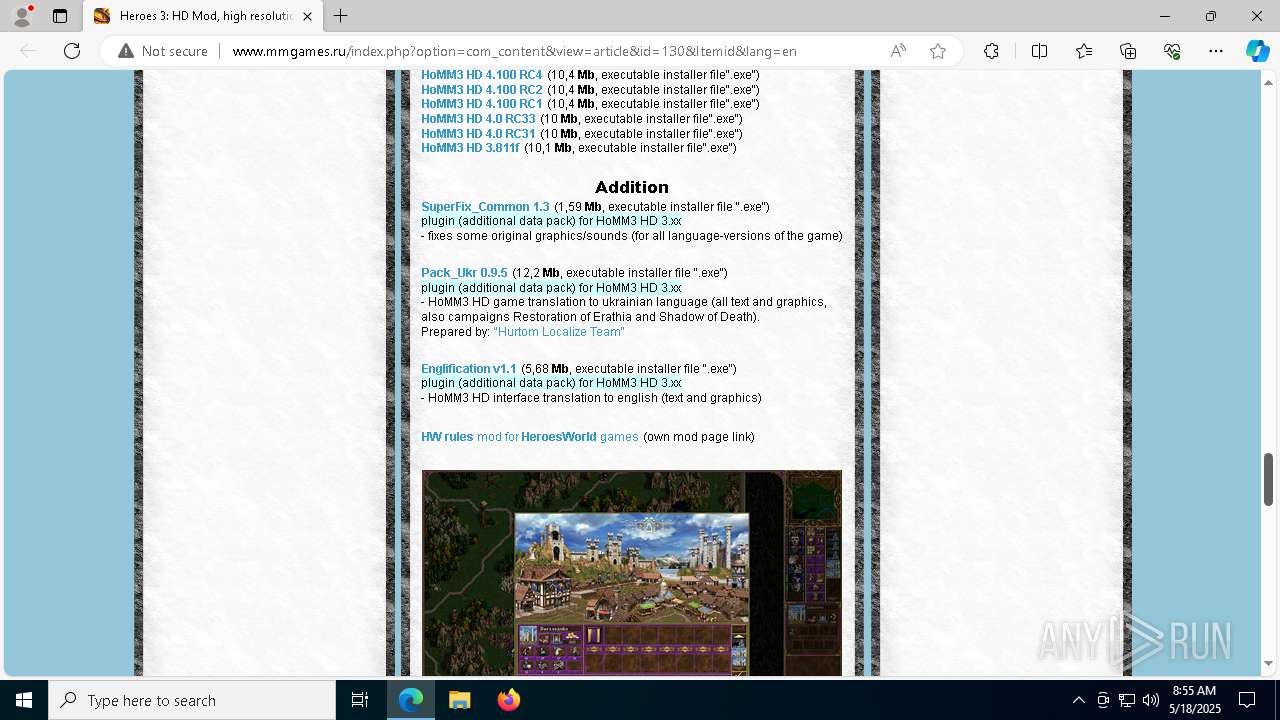Open the Browser essentials heart icon
Viewport: 1280px width, 720px height.
click(x=1172, y=51)
